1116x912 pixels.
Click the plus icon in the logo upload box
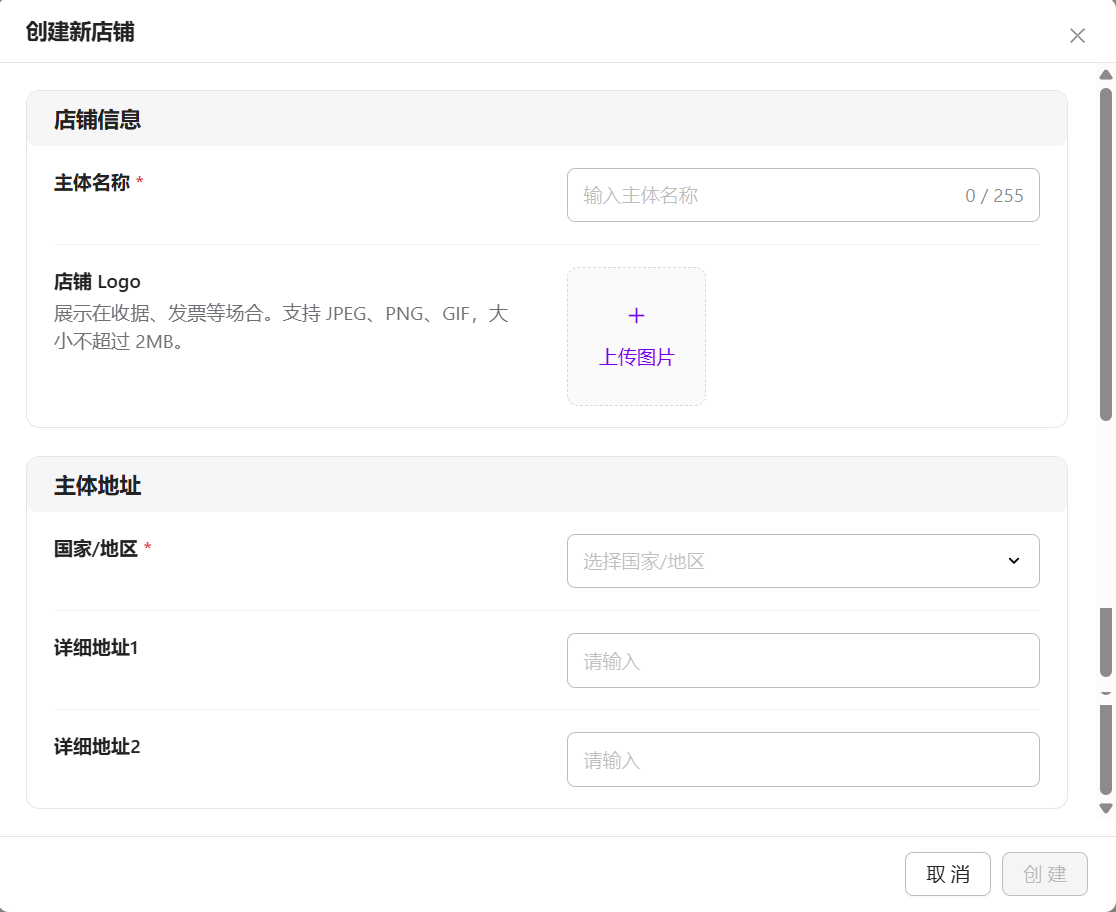click(x=636, y=316)
